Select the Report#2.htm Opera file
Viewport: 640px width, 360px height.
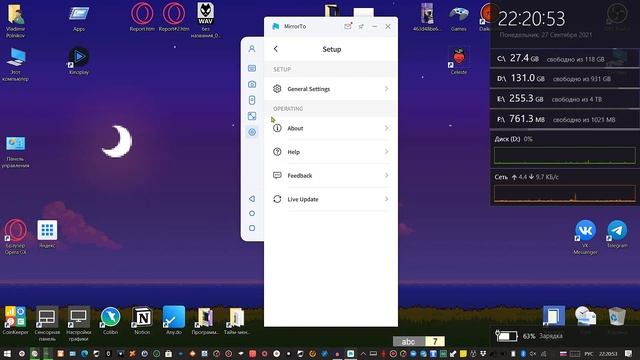tap(174, 17)
